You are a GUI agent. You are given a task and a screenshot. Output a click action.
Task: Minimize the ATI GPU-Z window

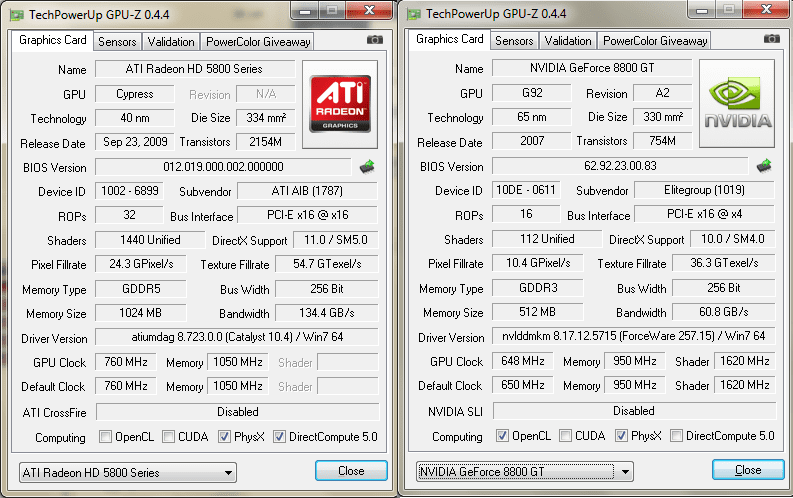click(x=305, y=11)
